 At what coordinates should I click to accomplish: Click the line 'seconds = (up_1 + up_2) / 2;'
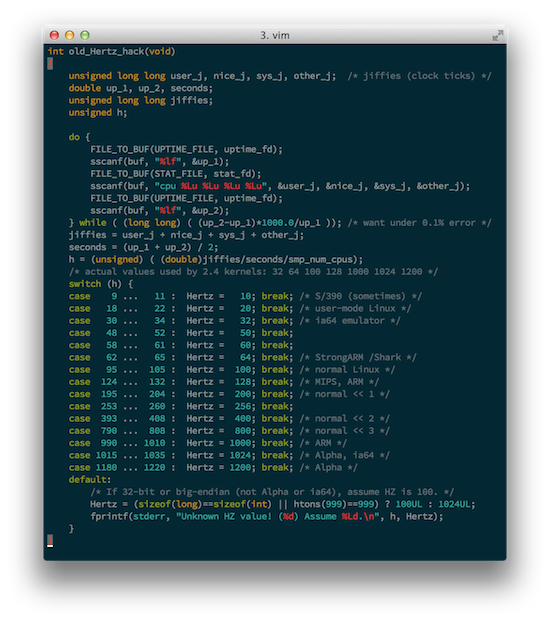pos(143,248)
